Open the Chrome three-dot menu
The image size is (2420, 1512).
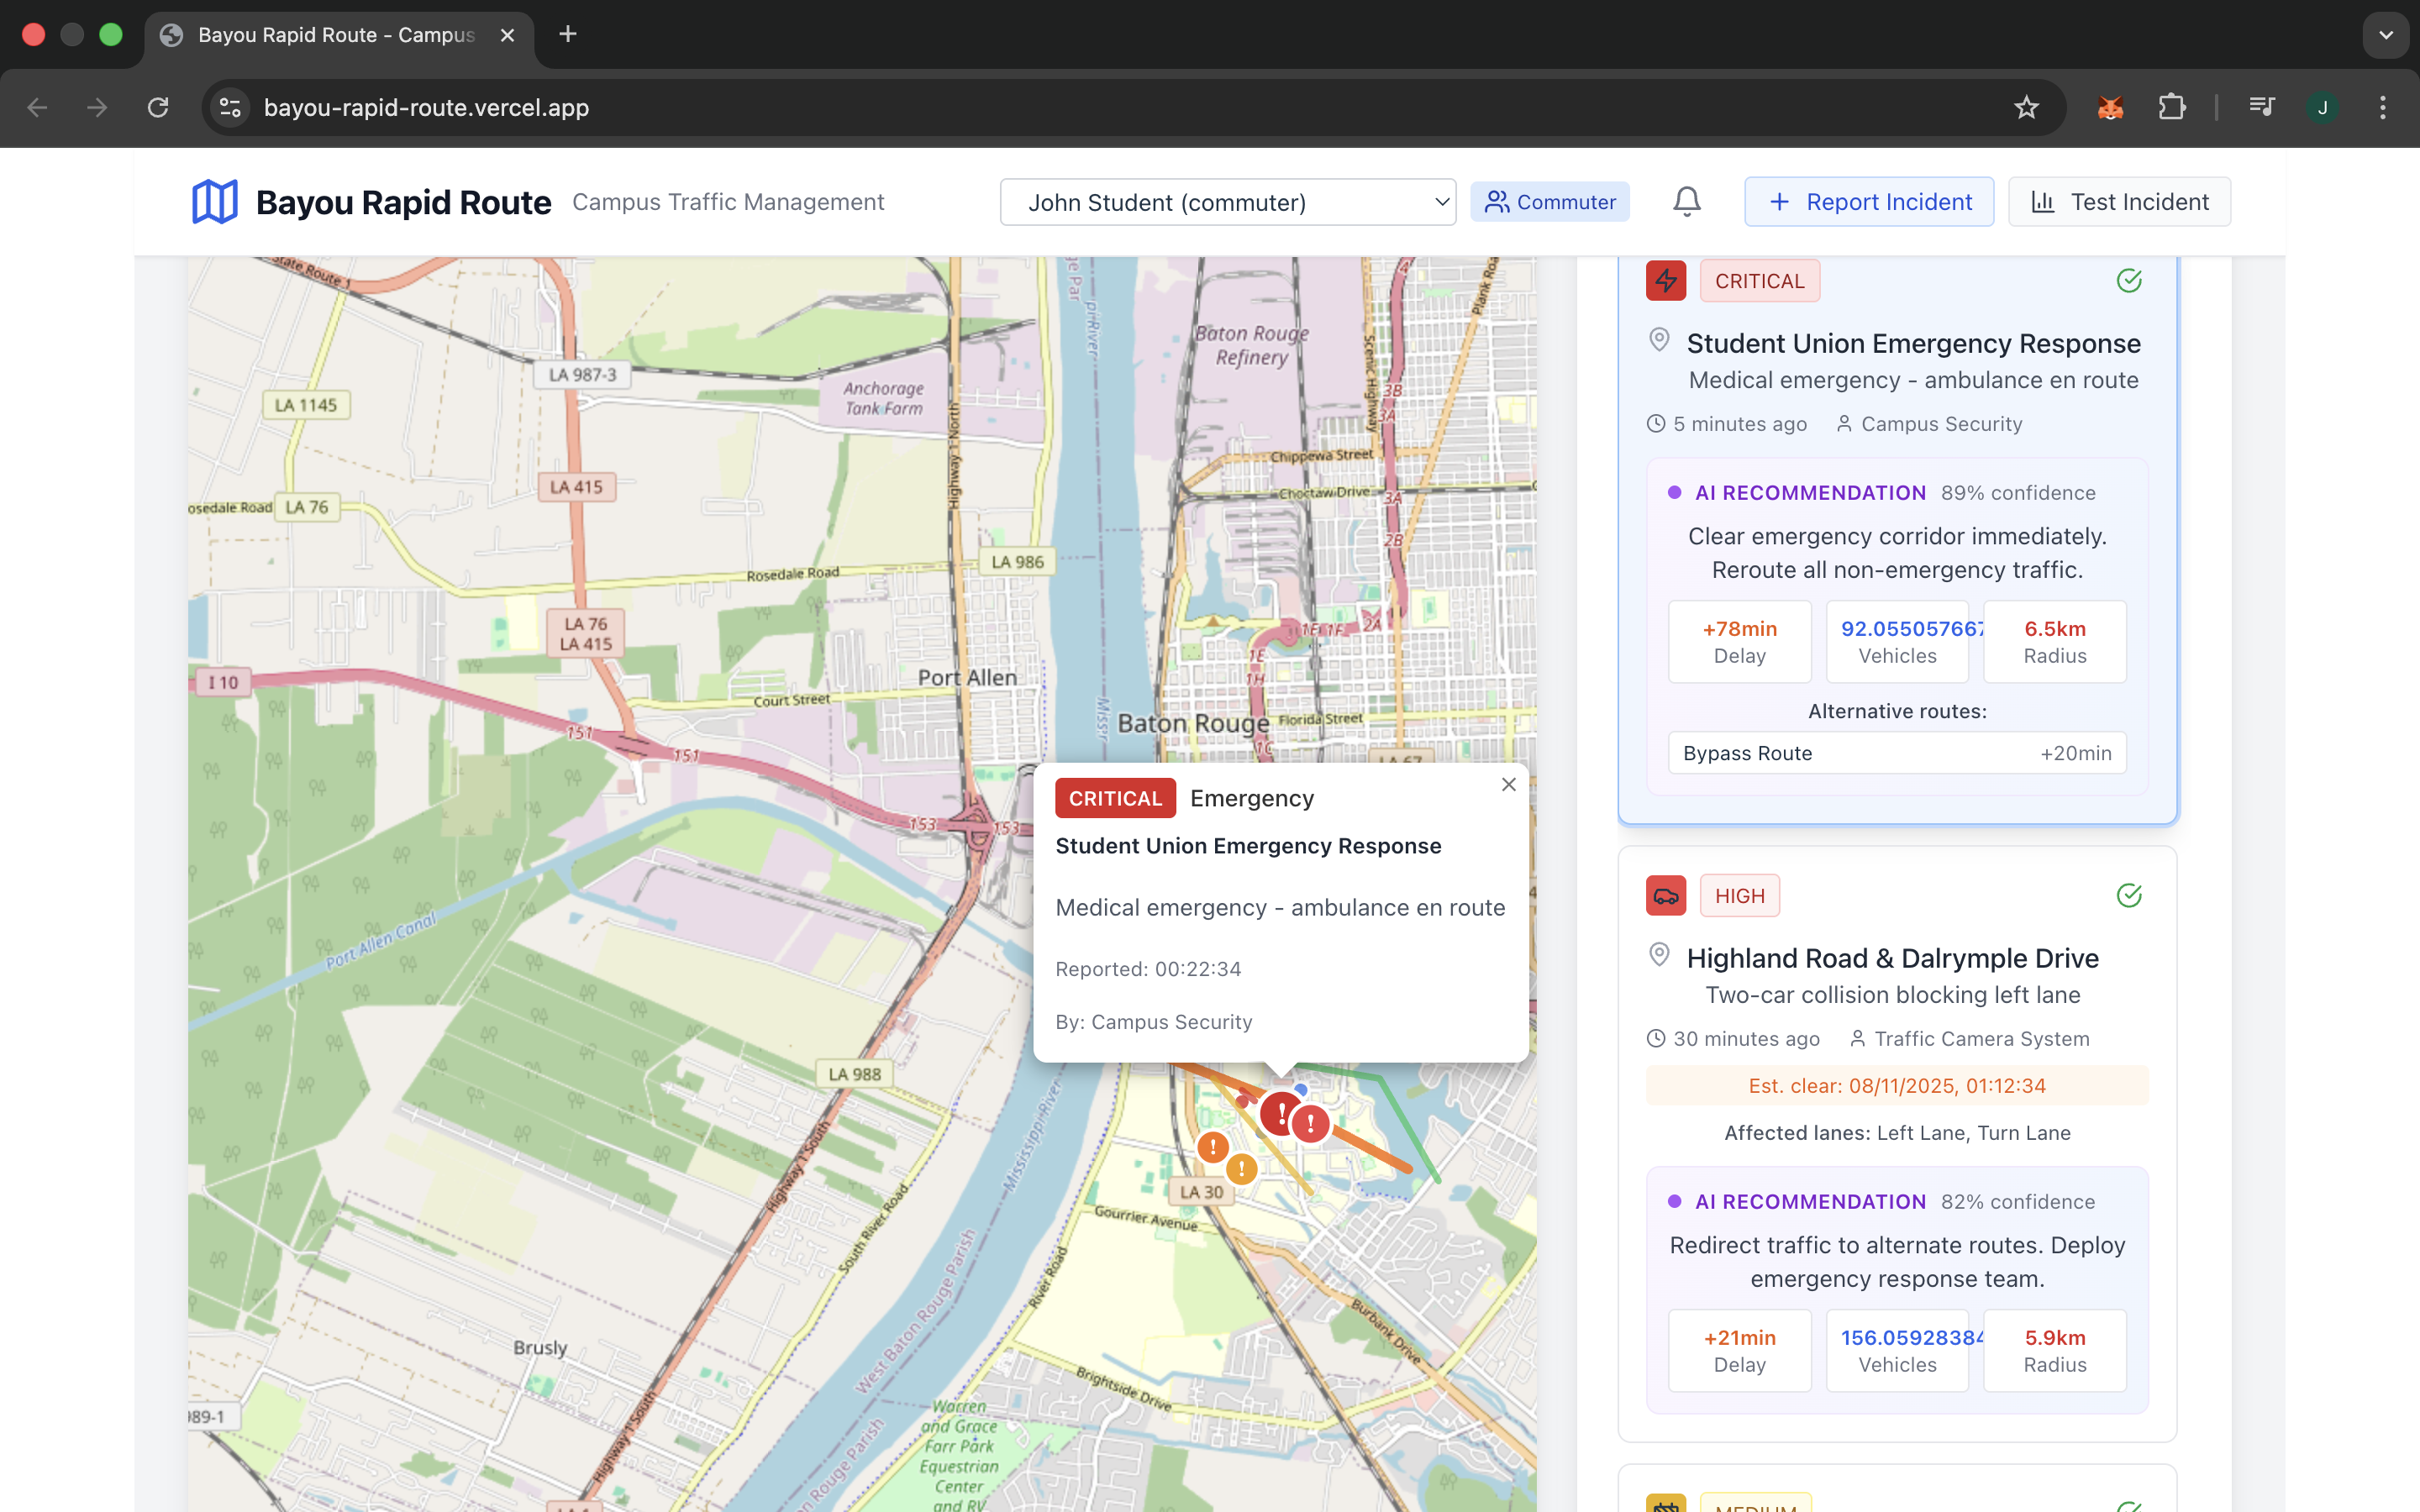2382,107
